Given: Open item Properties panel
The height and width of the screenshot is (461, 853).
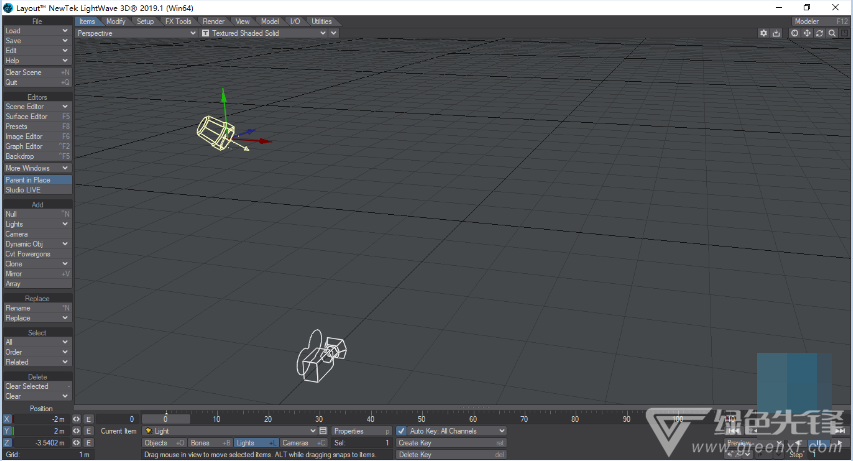Looking at the screenshot, I should point(362,431).
